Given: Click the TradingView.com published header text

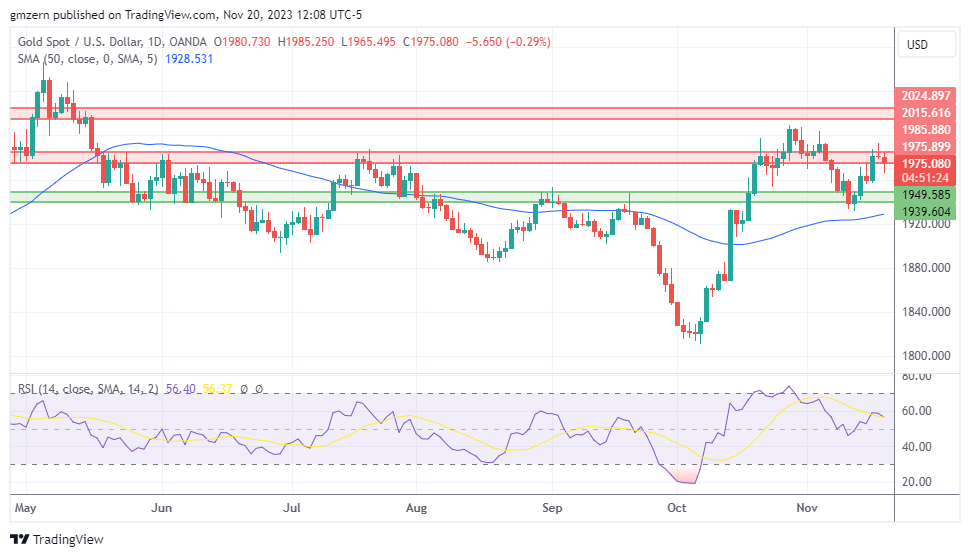Looking at the screenshot, I should click(x=186, y=14).
